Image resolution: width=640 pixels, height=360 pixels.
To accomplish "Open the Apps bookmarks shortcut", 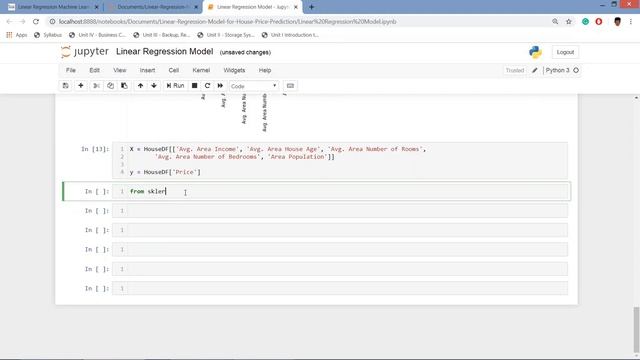I will (17, 35).
